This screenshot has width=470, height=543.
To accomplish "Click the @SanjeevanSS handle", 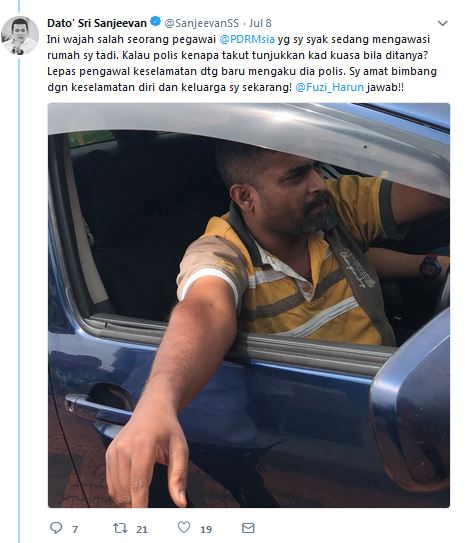I will (202, 23).
